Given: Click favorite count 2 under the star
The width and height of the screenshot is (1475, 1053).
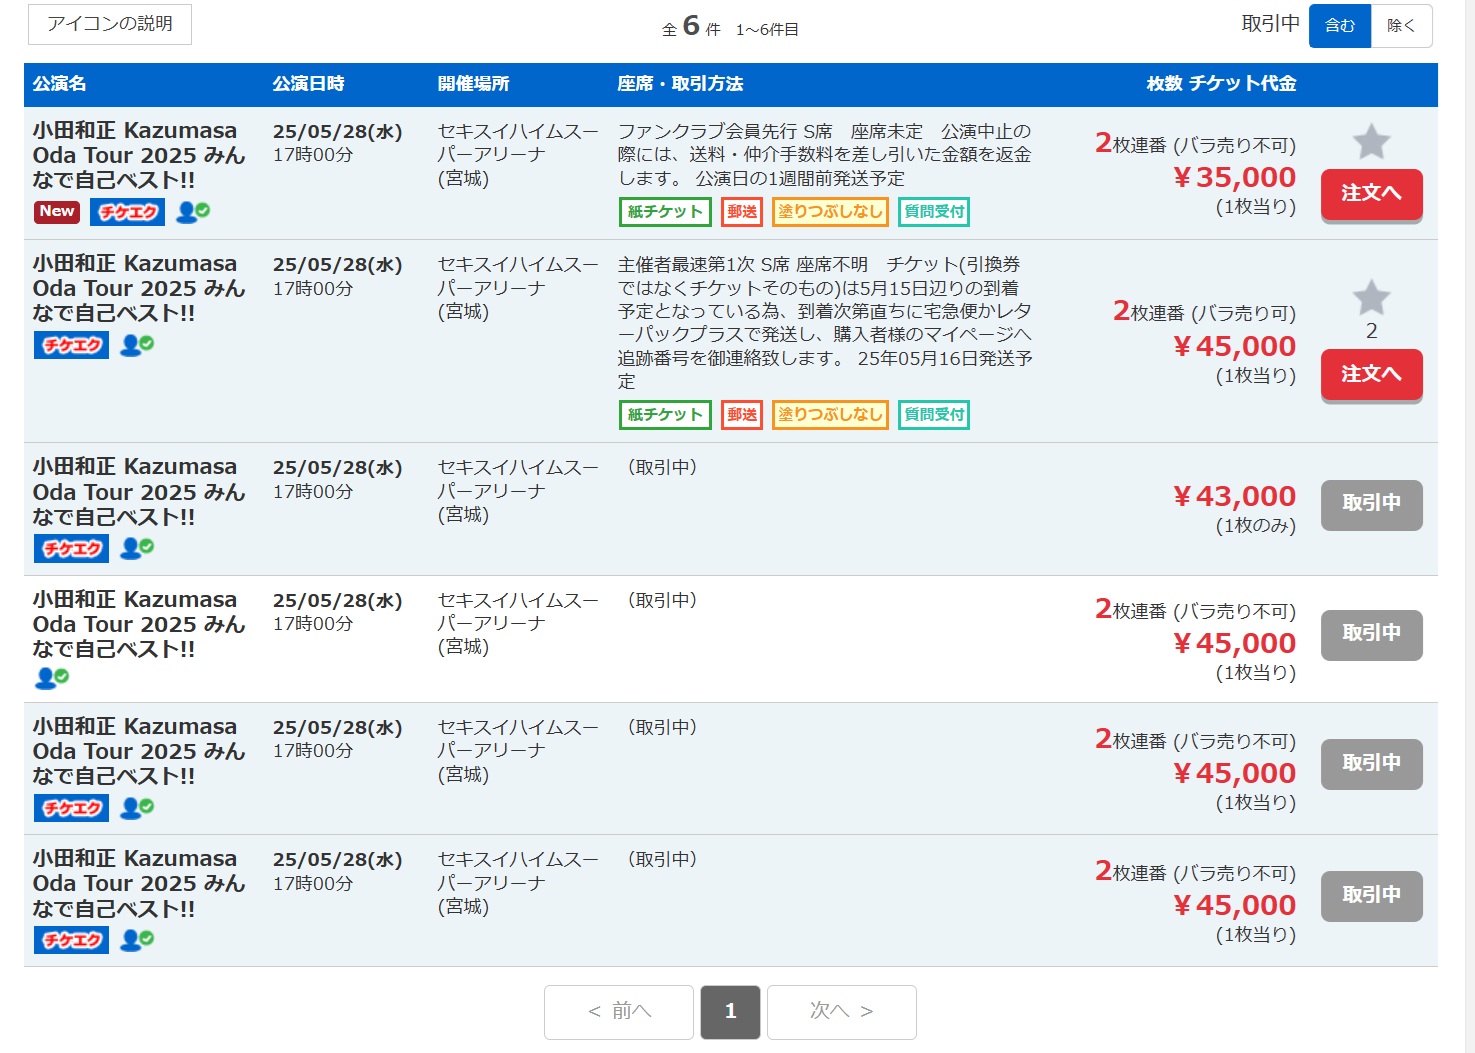Looking at the screenshot, I should coord(1371,331).
